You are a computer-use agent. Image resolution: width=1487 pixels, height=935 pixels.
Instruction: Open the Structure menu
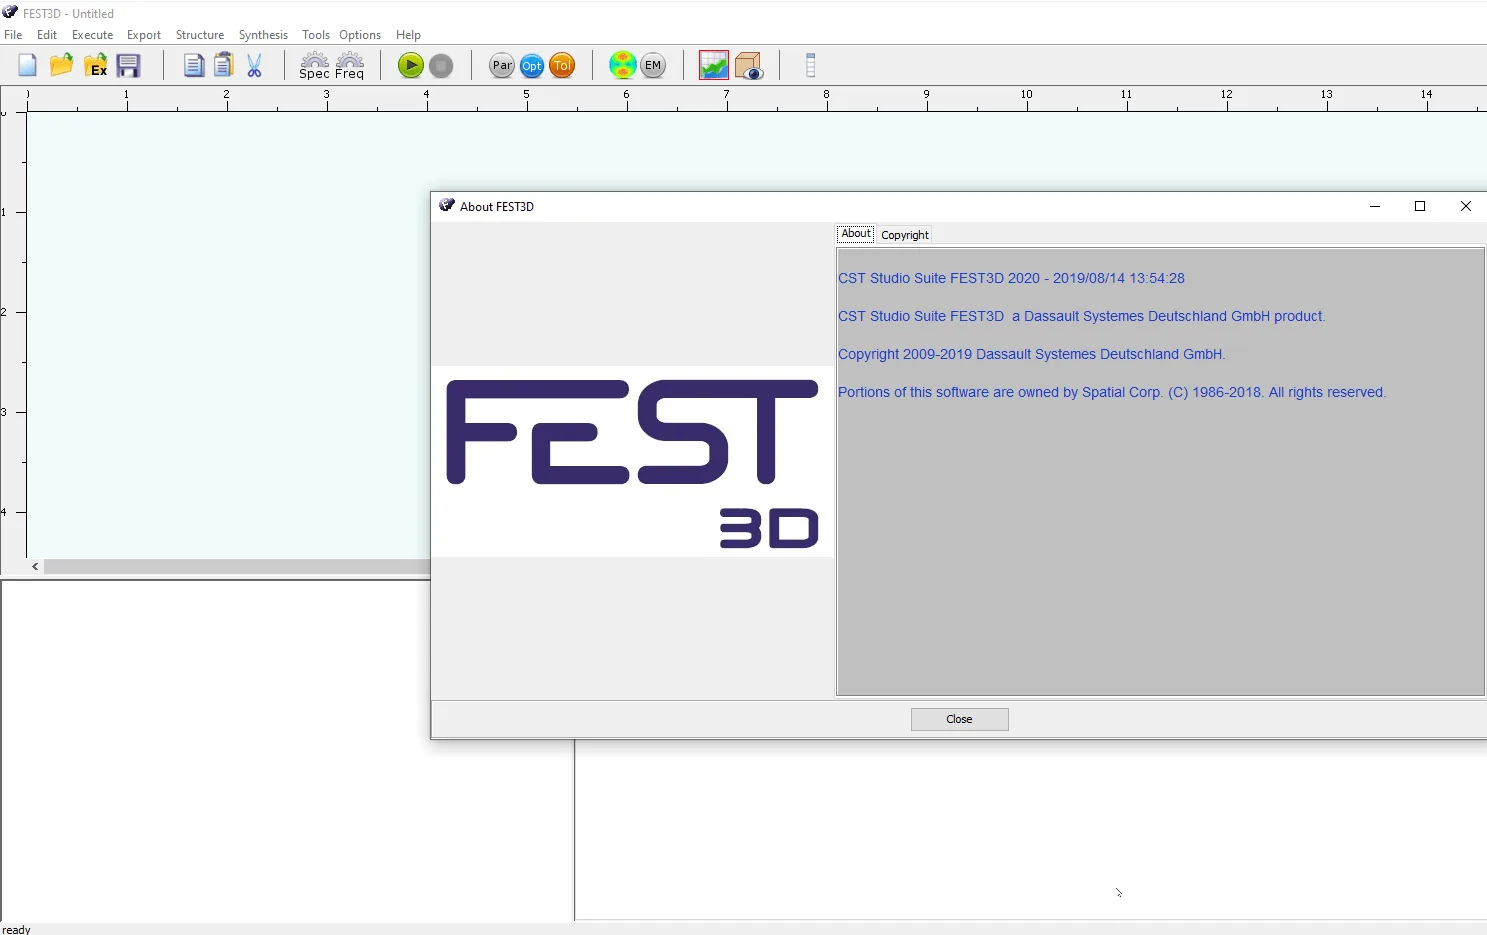tap(200, 35)
